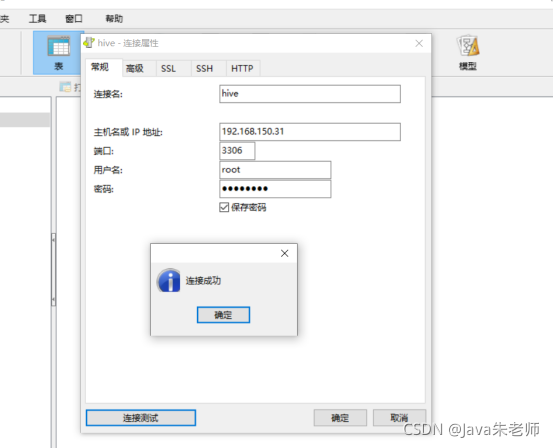Click the 确定 button at dialog bottom

(340, 418)
